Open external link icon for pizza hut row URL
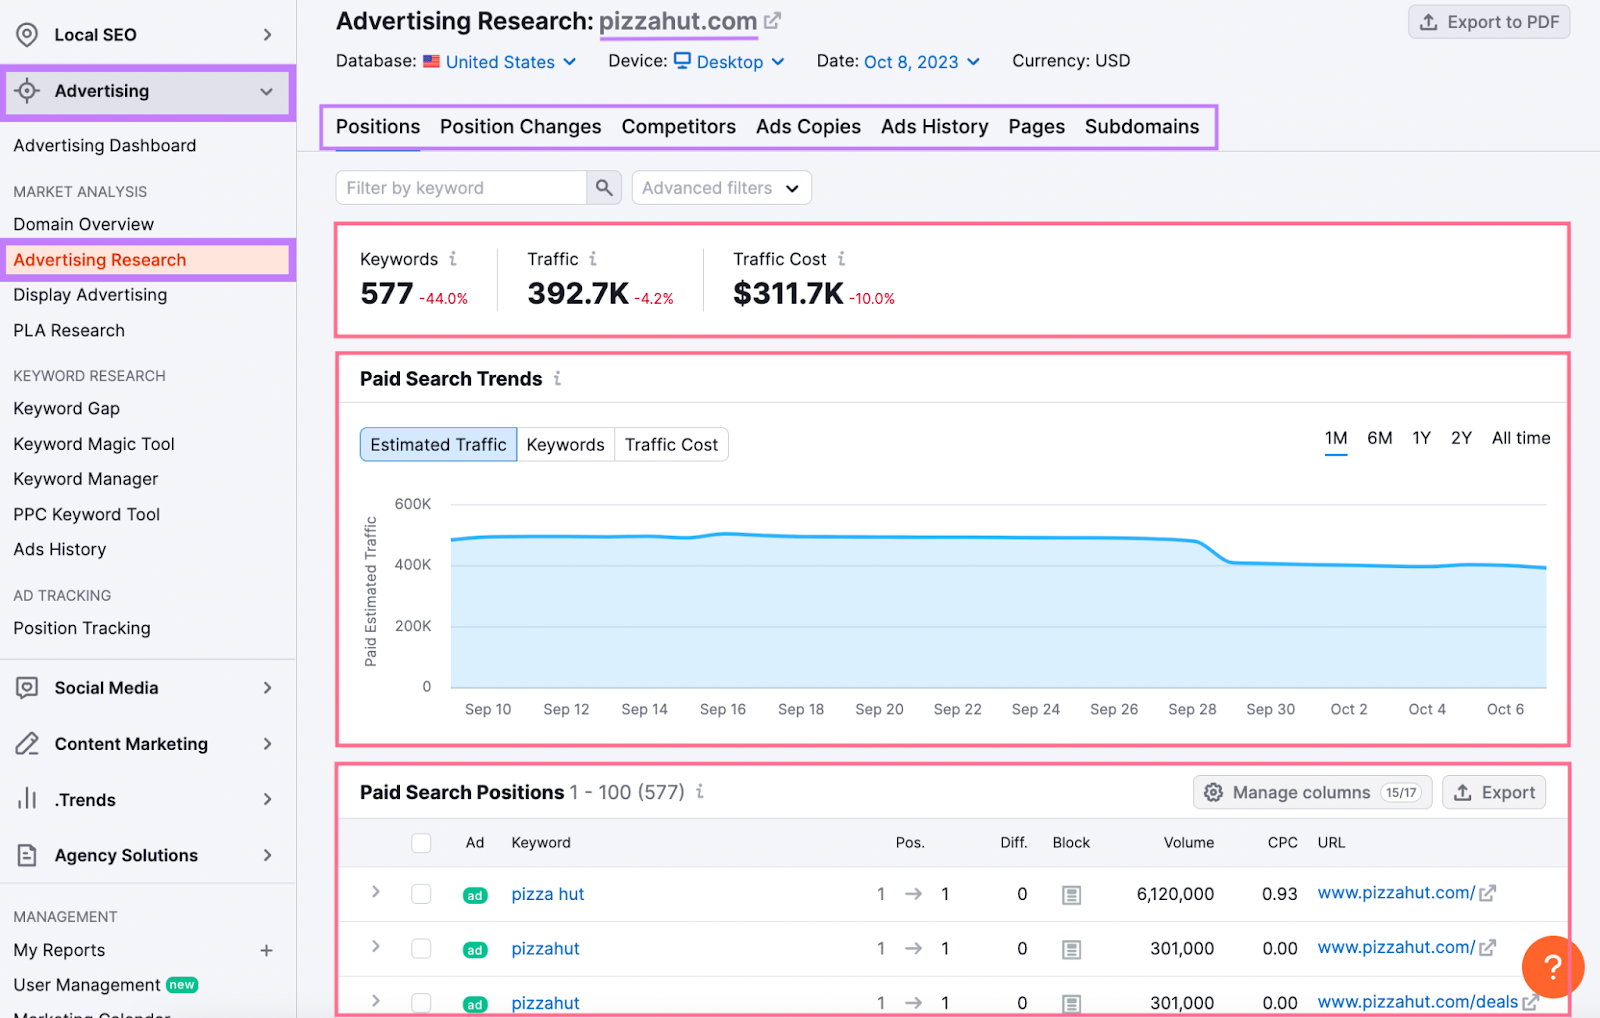This screenshot has height=1018, width=1600. coord(1488,893)
